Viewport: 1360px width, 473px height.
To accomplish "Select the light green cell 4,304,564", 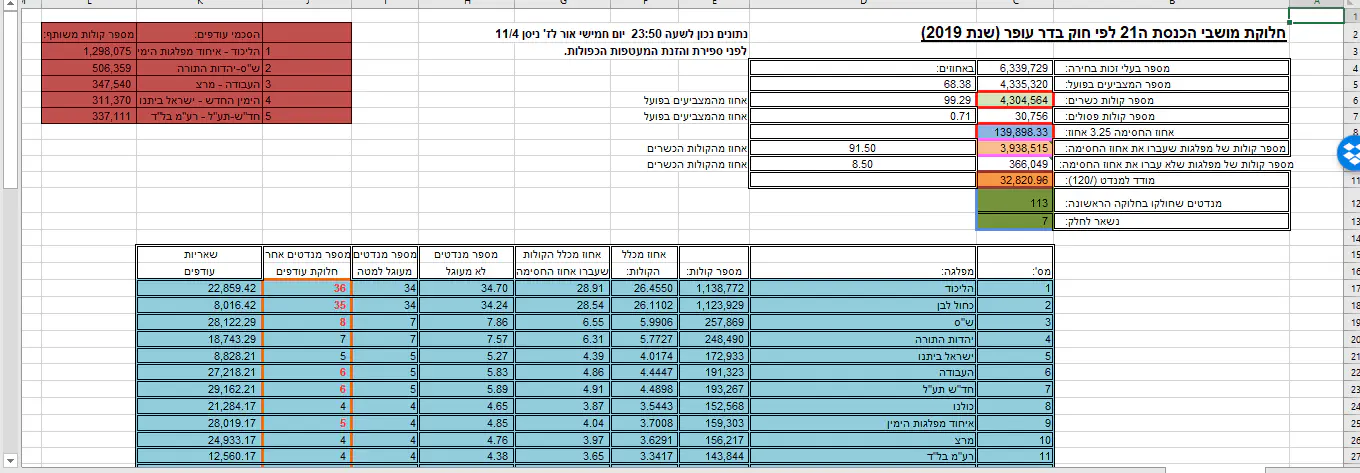I will tap(1013, 100).
